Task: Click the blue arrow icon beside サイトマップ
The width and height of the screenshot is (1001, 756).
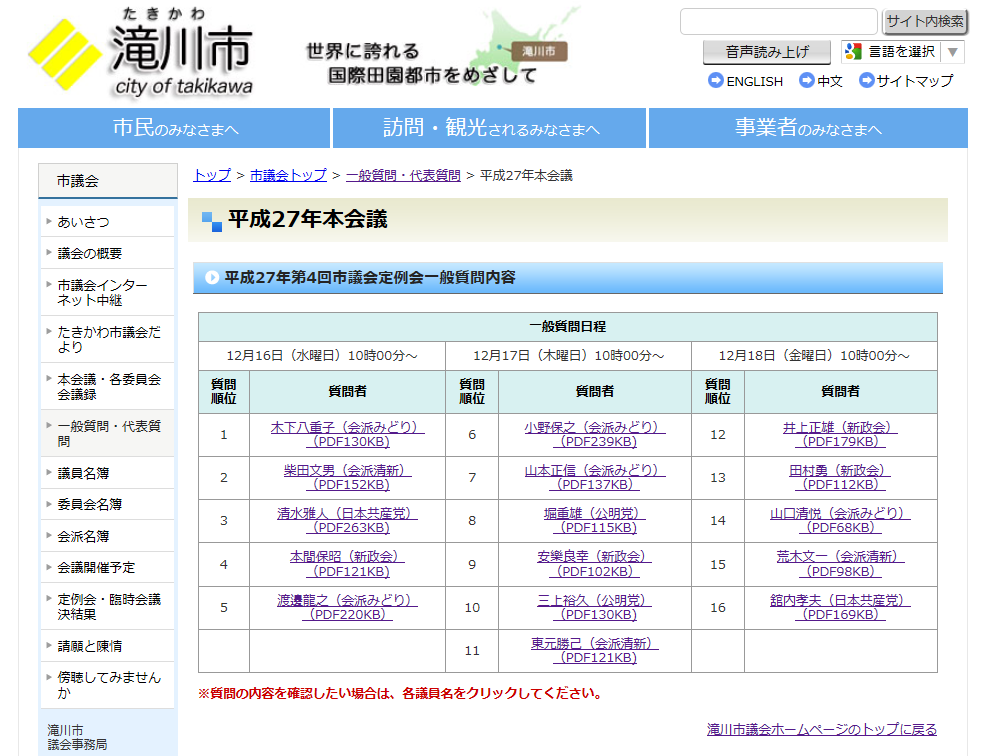Action: (866, 81)
